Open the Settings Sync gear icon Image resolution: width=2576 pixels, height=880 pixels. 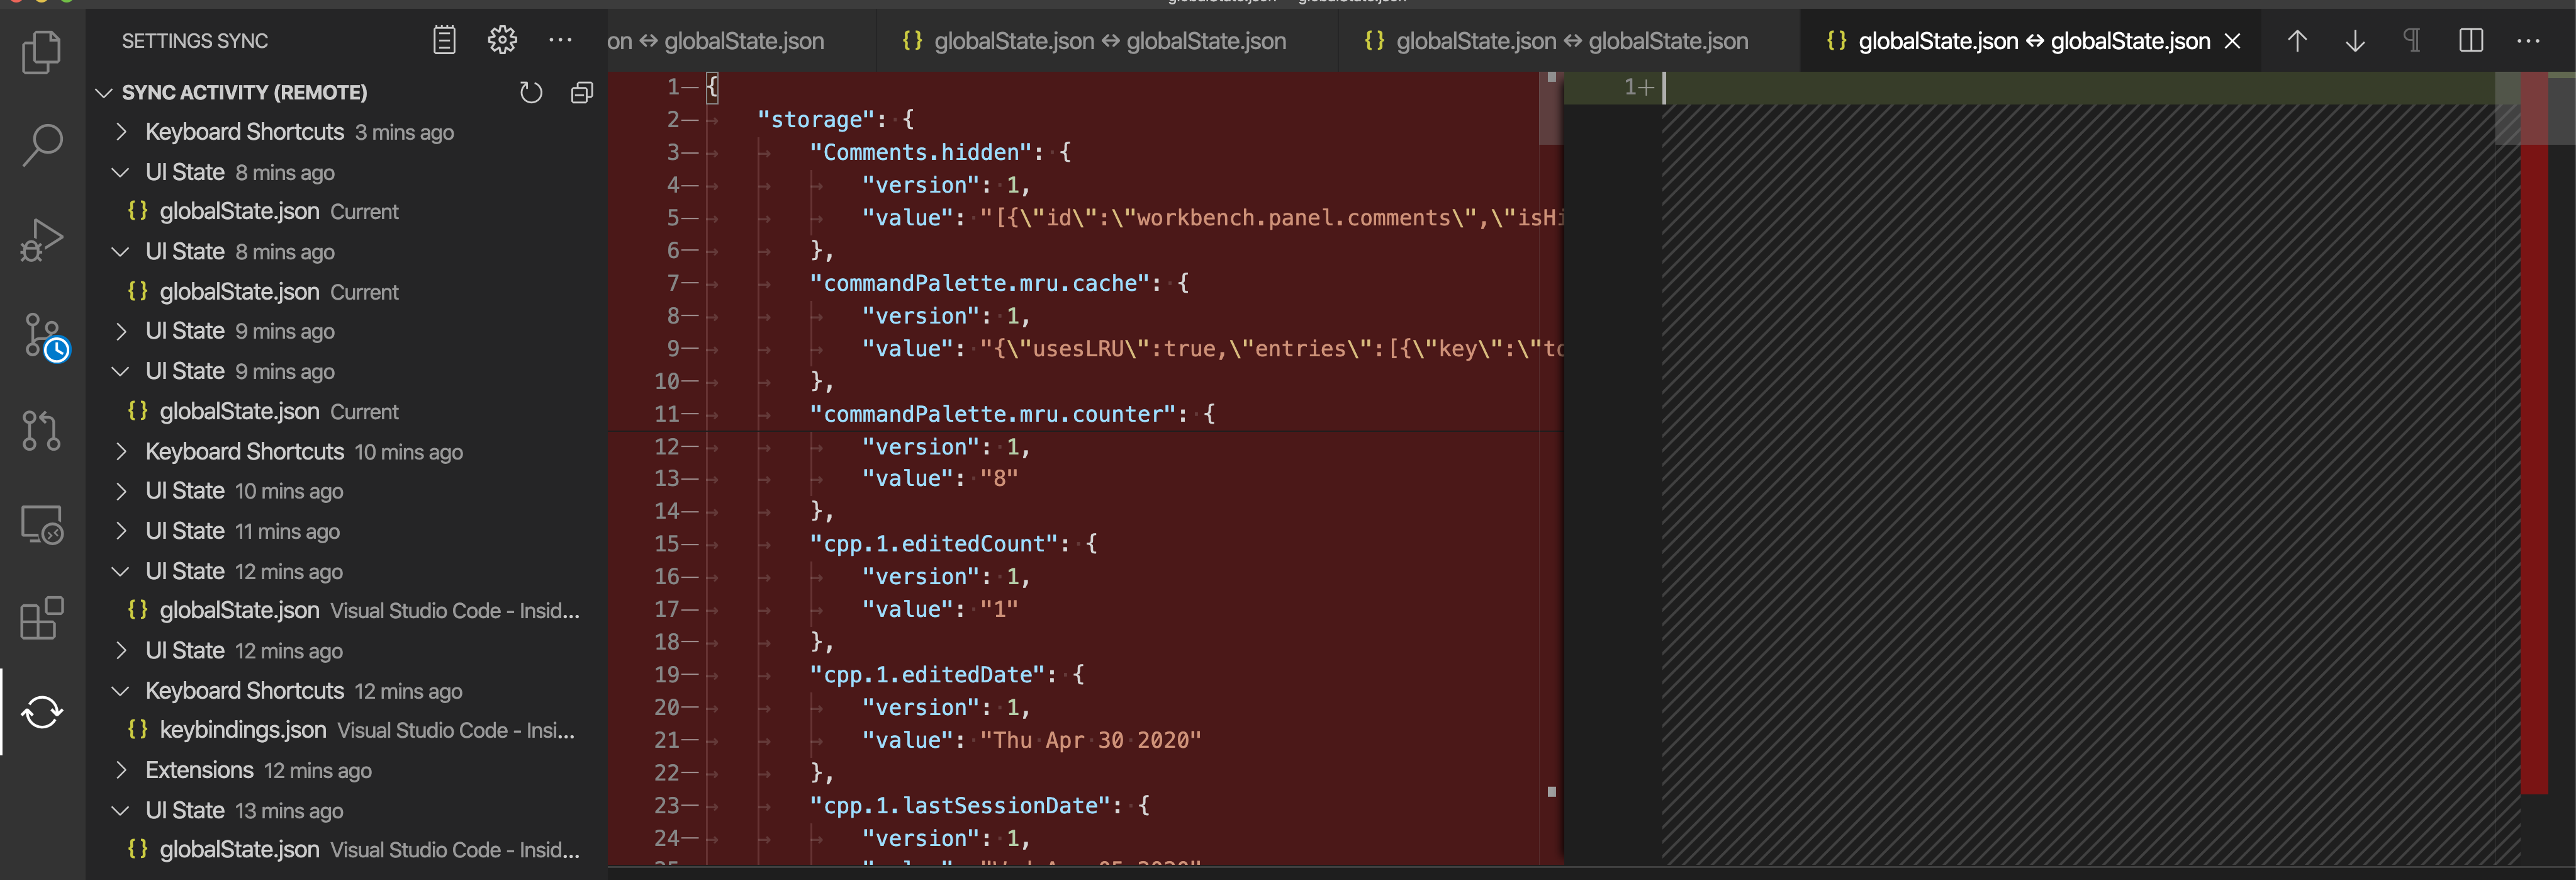click(x=502, y=40)
